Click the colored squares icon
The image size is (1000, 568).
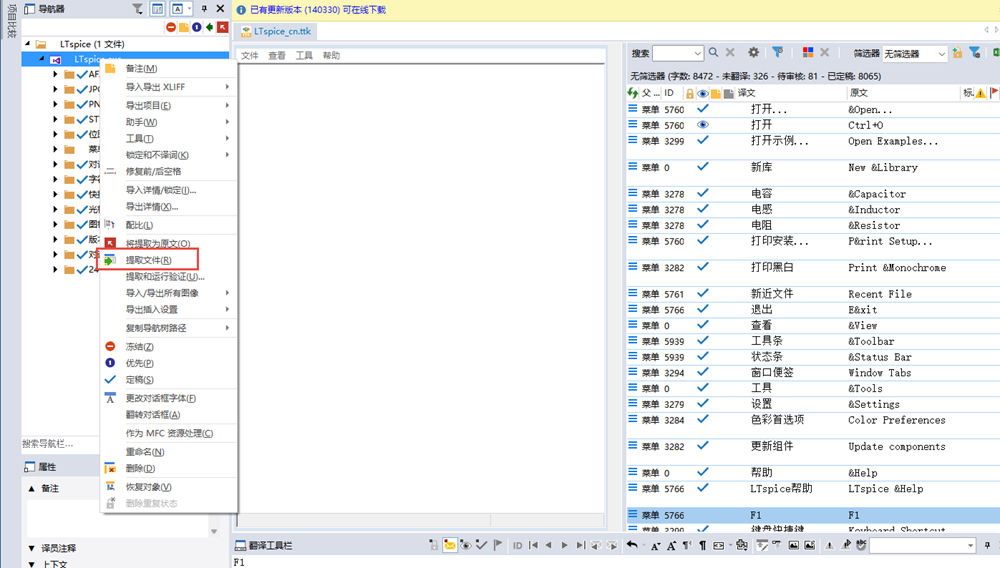[808, 52]
